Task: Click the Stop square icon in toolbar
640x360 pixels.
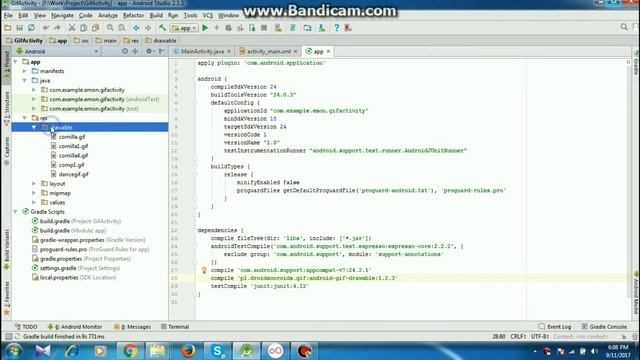Action: 264,28
